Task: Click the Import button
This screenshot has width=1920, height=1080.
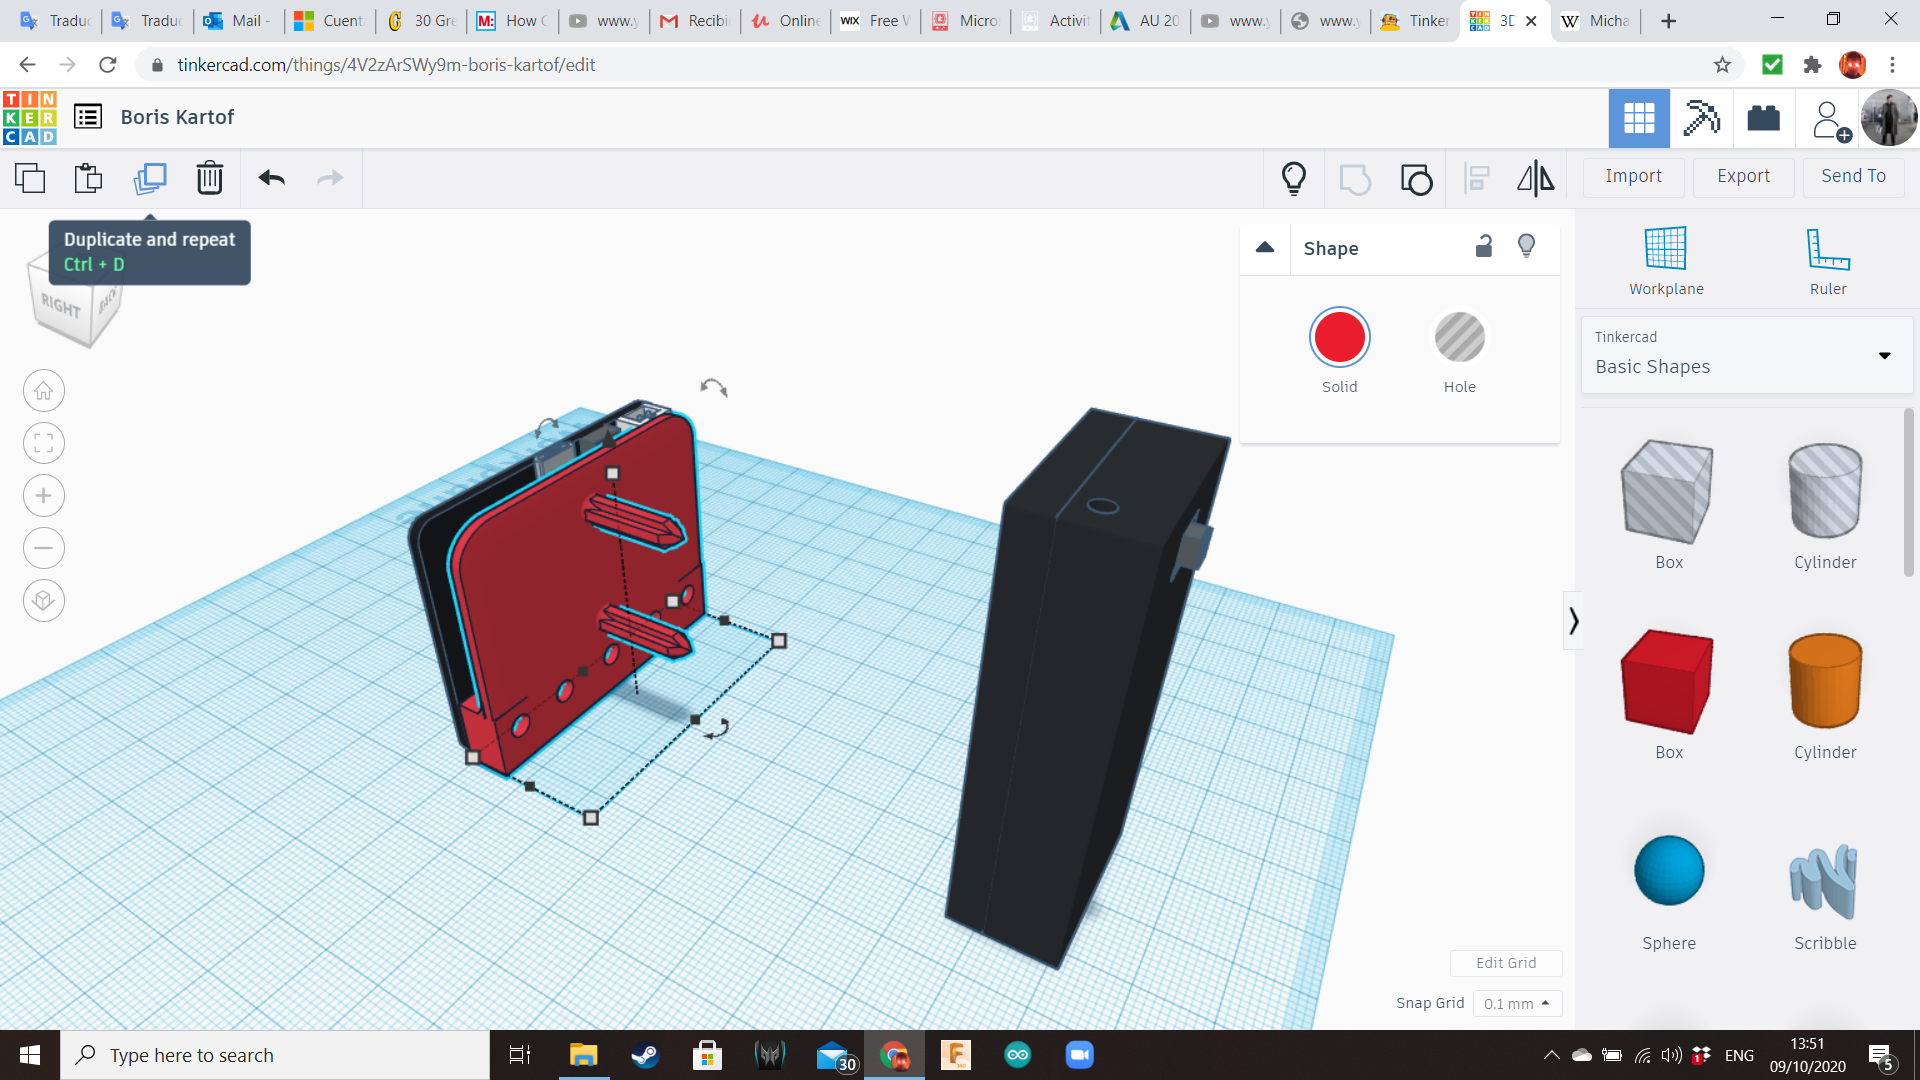Action: pyautogui.click(x=1633, y=176)
